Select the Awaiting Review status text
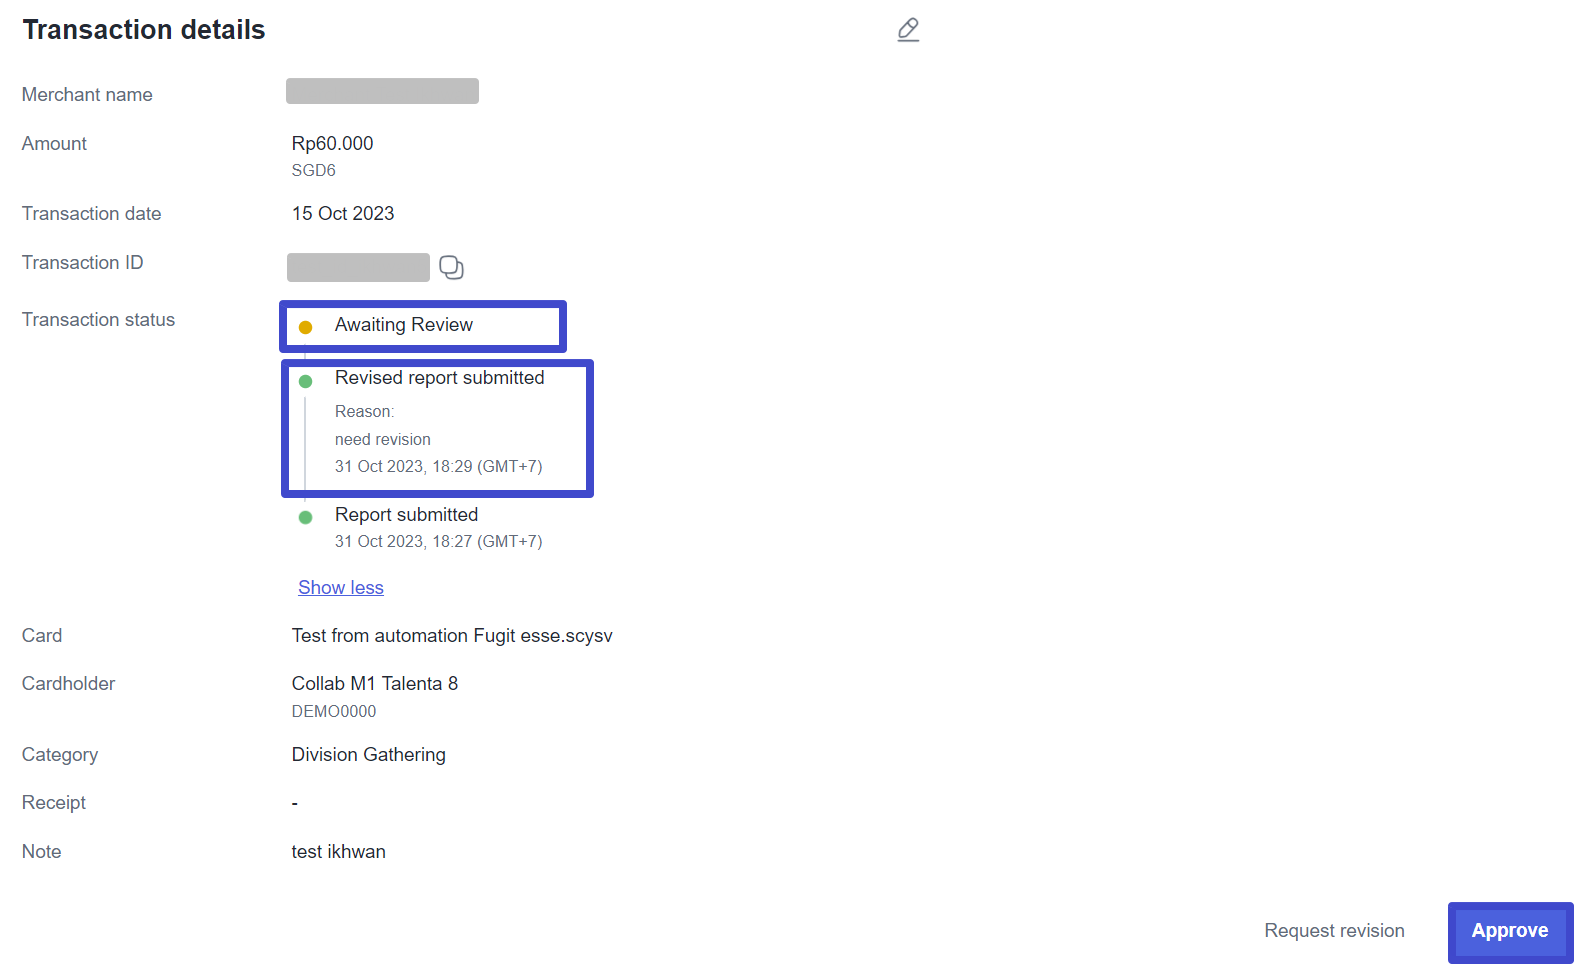 (404, 325)
